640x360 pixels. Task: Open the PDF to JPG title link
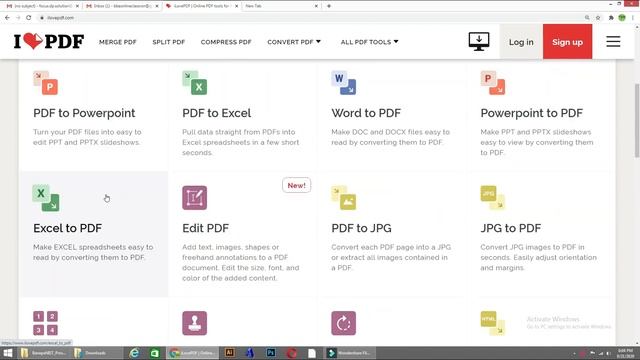click(361, 228)
